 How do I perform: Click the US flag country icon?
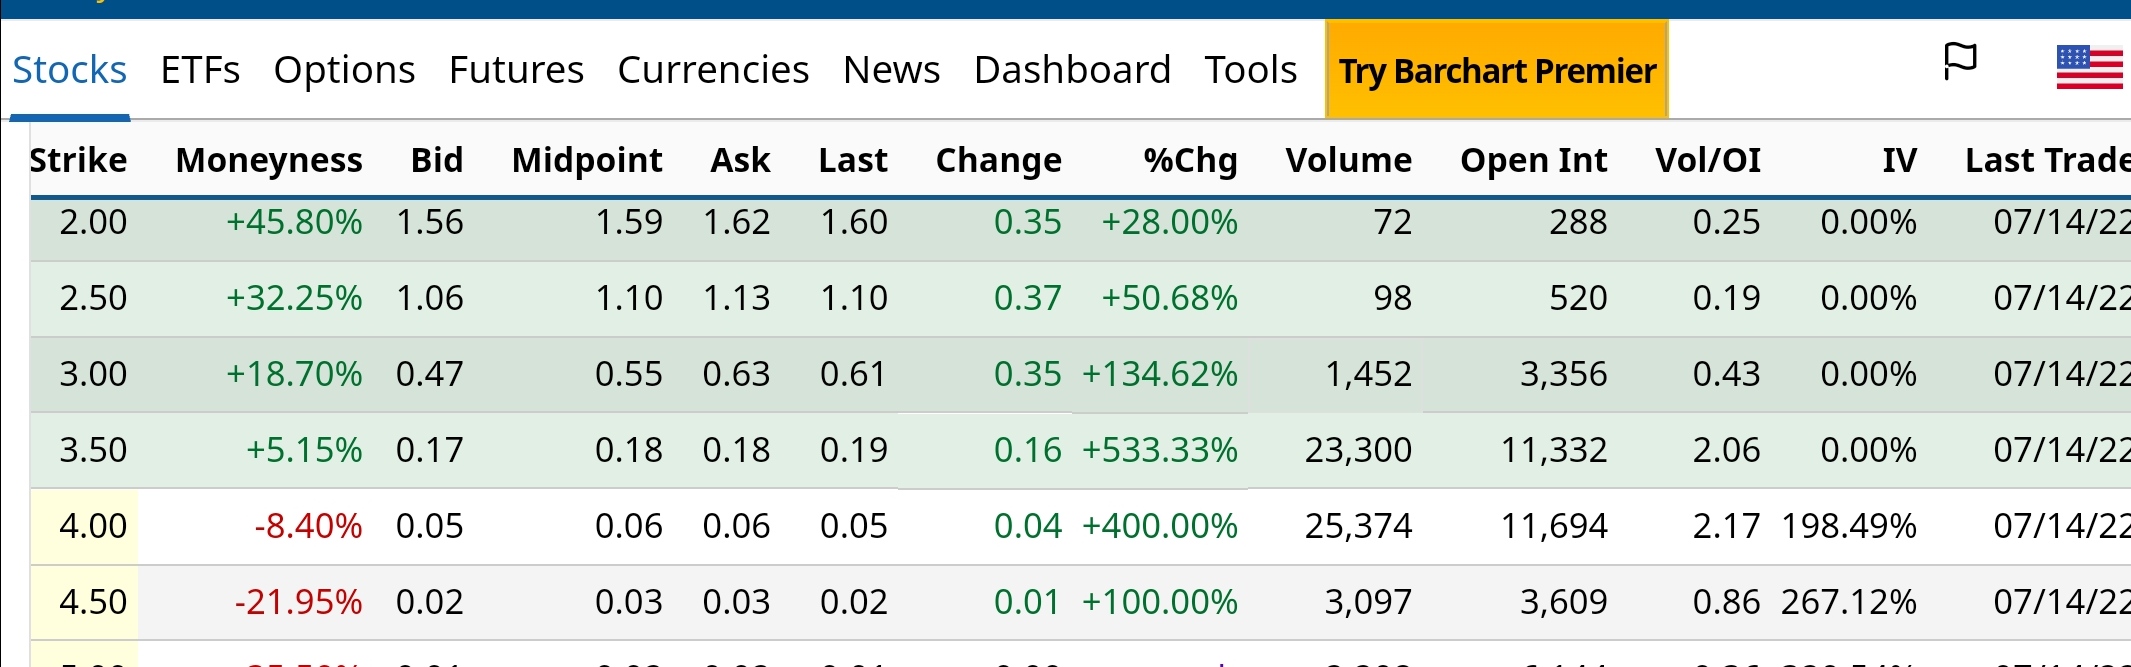click(x=2089, y=68)
